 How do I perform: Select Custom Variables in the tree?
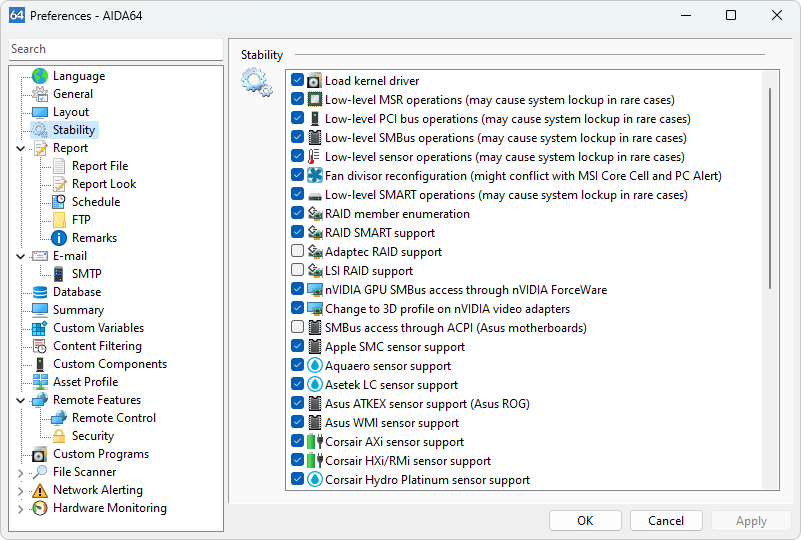click(99, 328)
